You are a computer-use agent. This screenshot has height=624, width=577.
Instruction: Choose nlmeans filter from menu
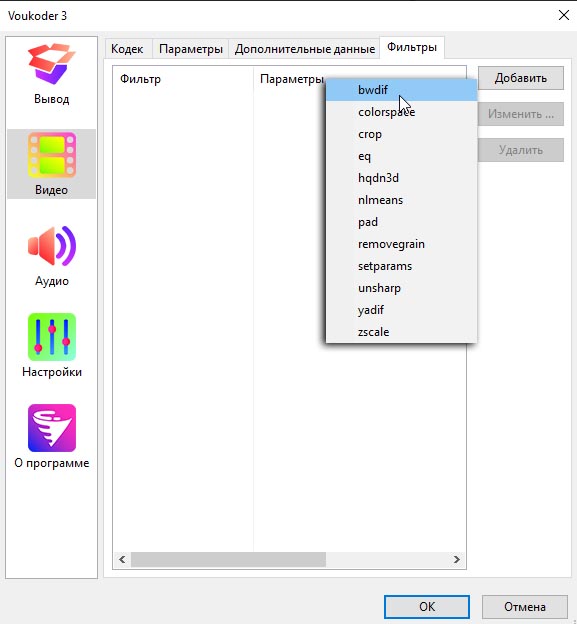click(x=401, y=200)
